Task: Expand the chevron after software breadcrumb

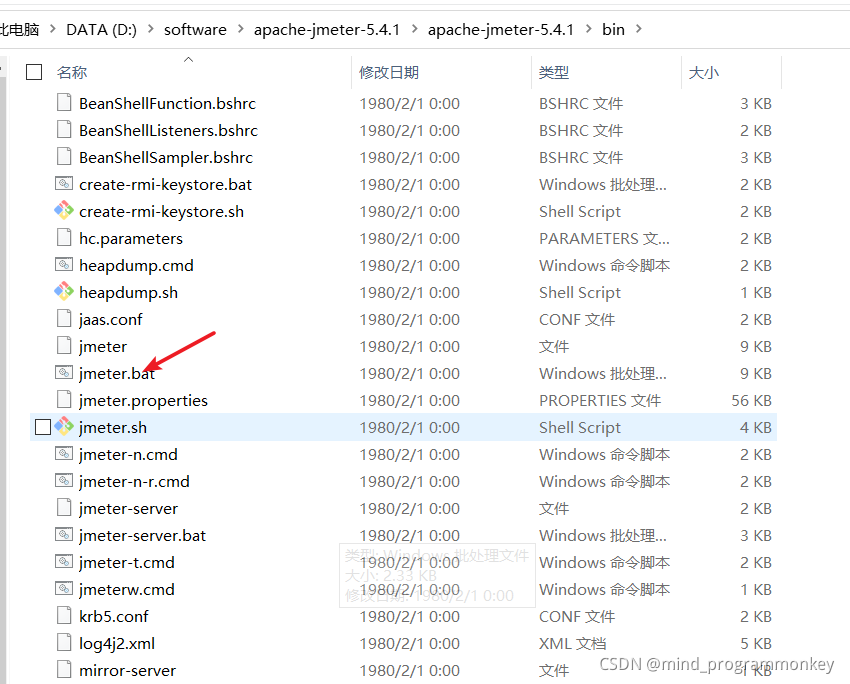Action: [241, 29]
